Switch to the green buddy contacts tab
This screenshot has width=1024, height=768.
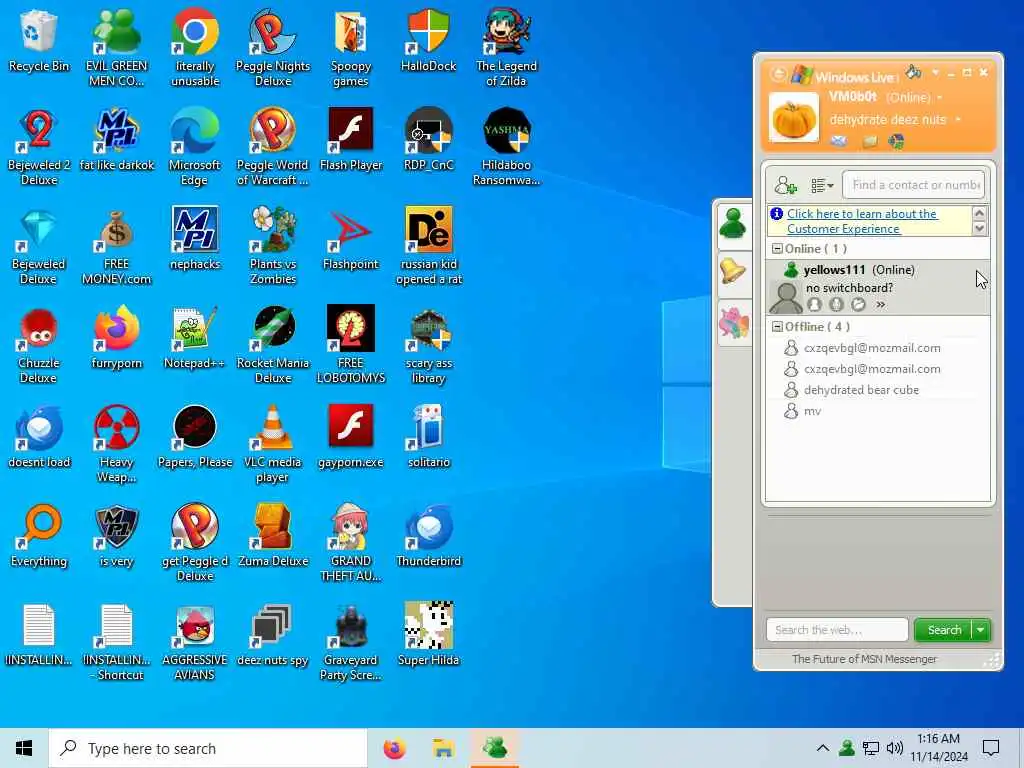click(x=733, y=224)
